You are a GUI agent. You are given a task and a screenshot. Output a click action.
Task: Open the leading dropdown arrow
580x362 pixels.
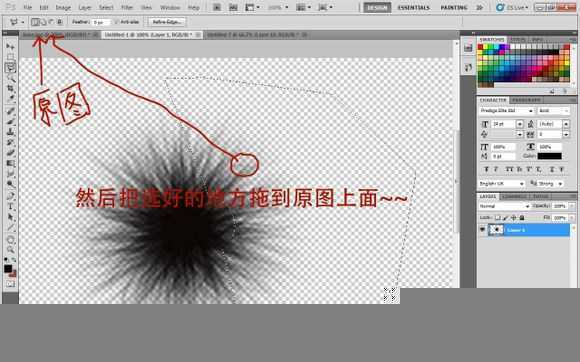point(566,124)
